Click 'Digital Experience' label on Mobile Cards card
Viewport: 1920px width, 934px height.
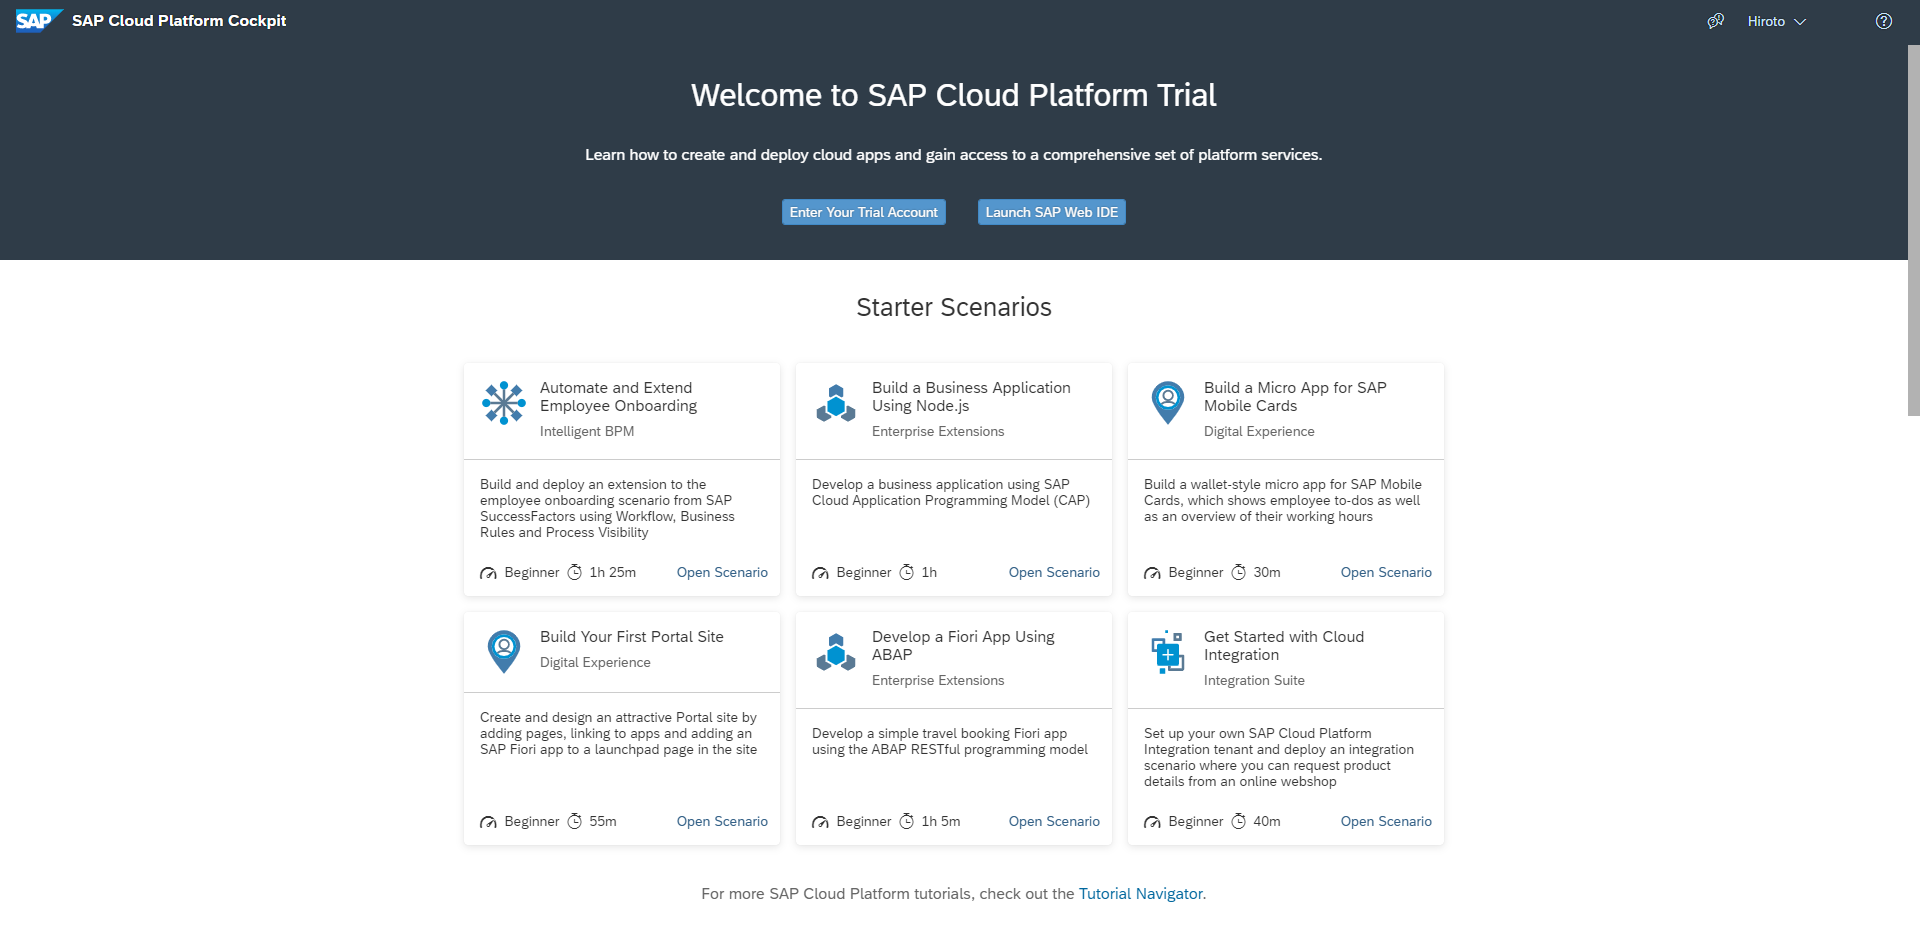pos(1259,431)
